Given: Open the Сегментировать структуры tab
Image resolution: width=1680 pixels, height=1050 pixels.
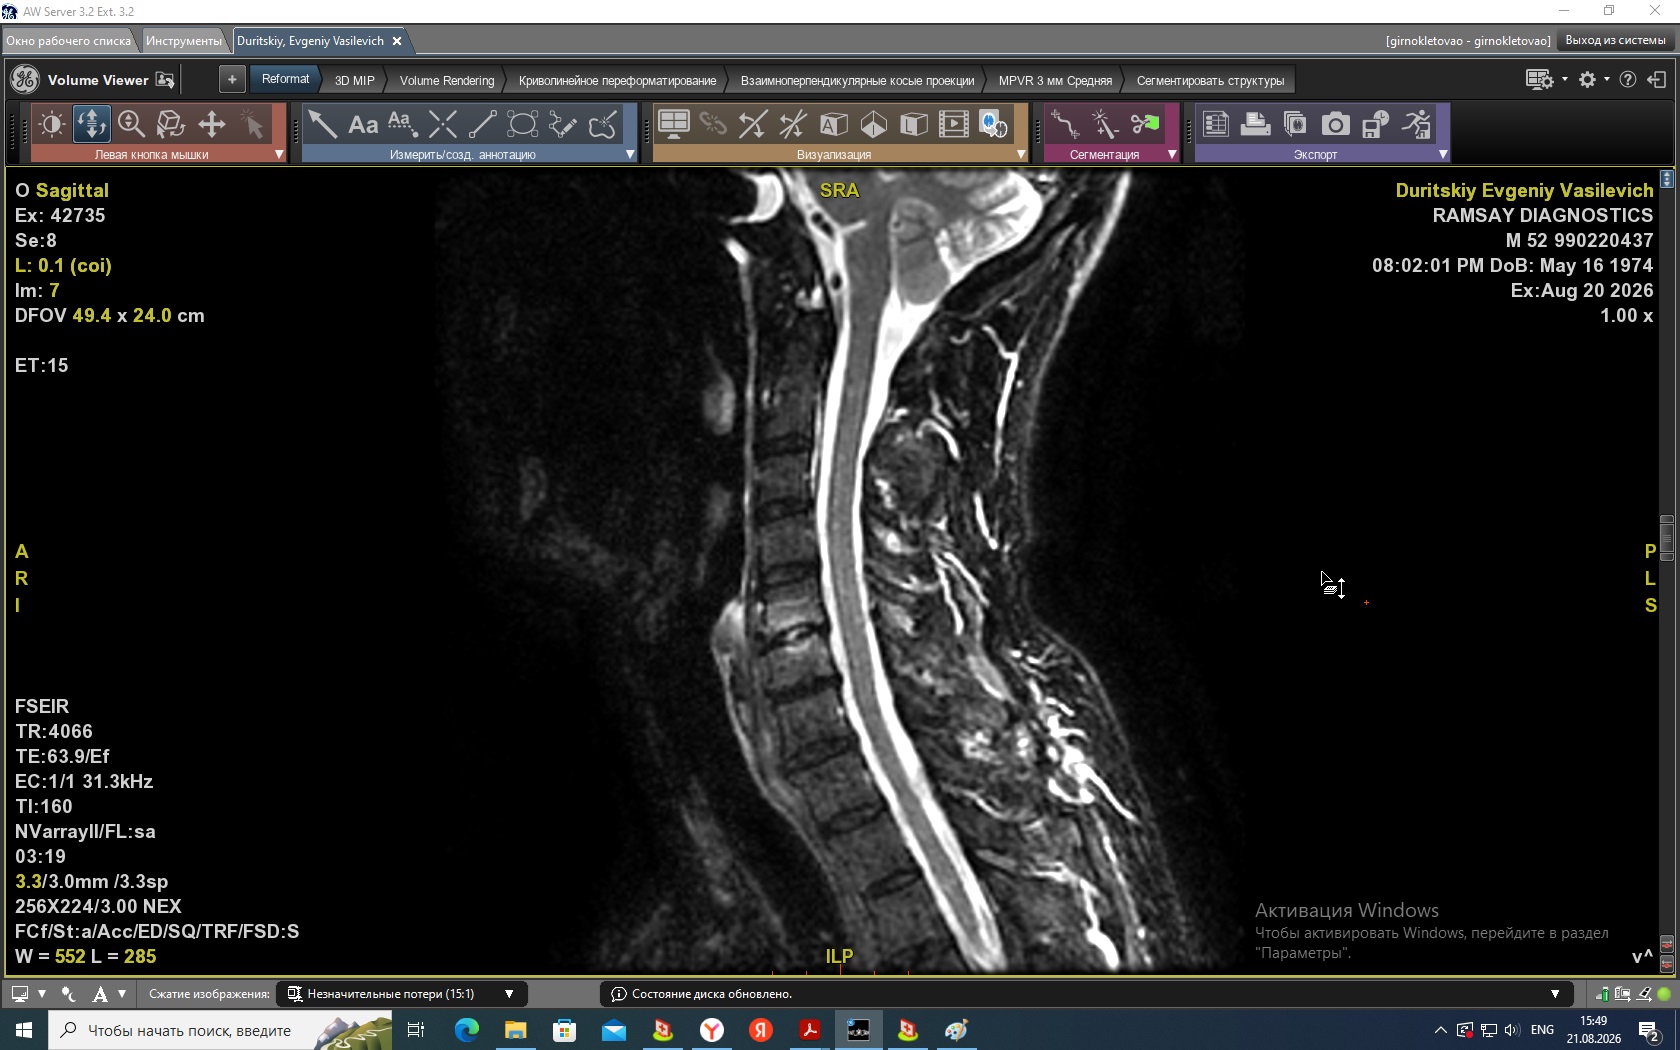Looking at the screenshot, I should tap(1210, 81).
